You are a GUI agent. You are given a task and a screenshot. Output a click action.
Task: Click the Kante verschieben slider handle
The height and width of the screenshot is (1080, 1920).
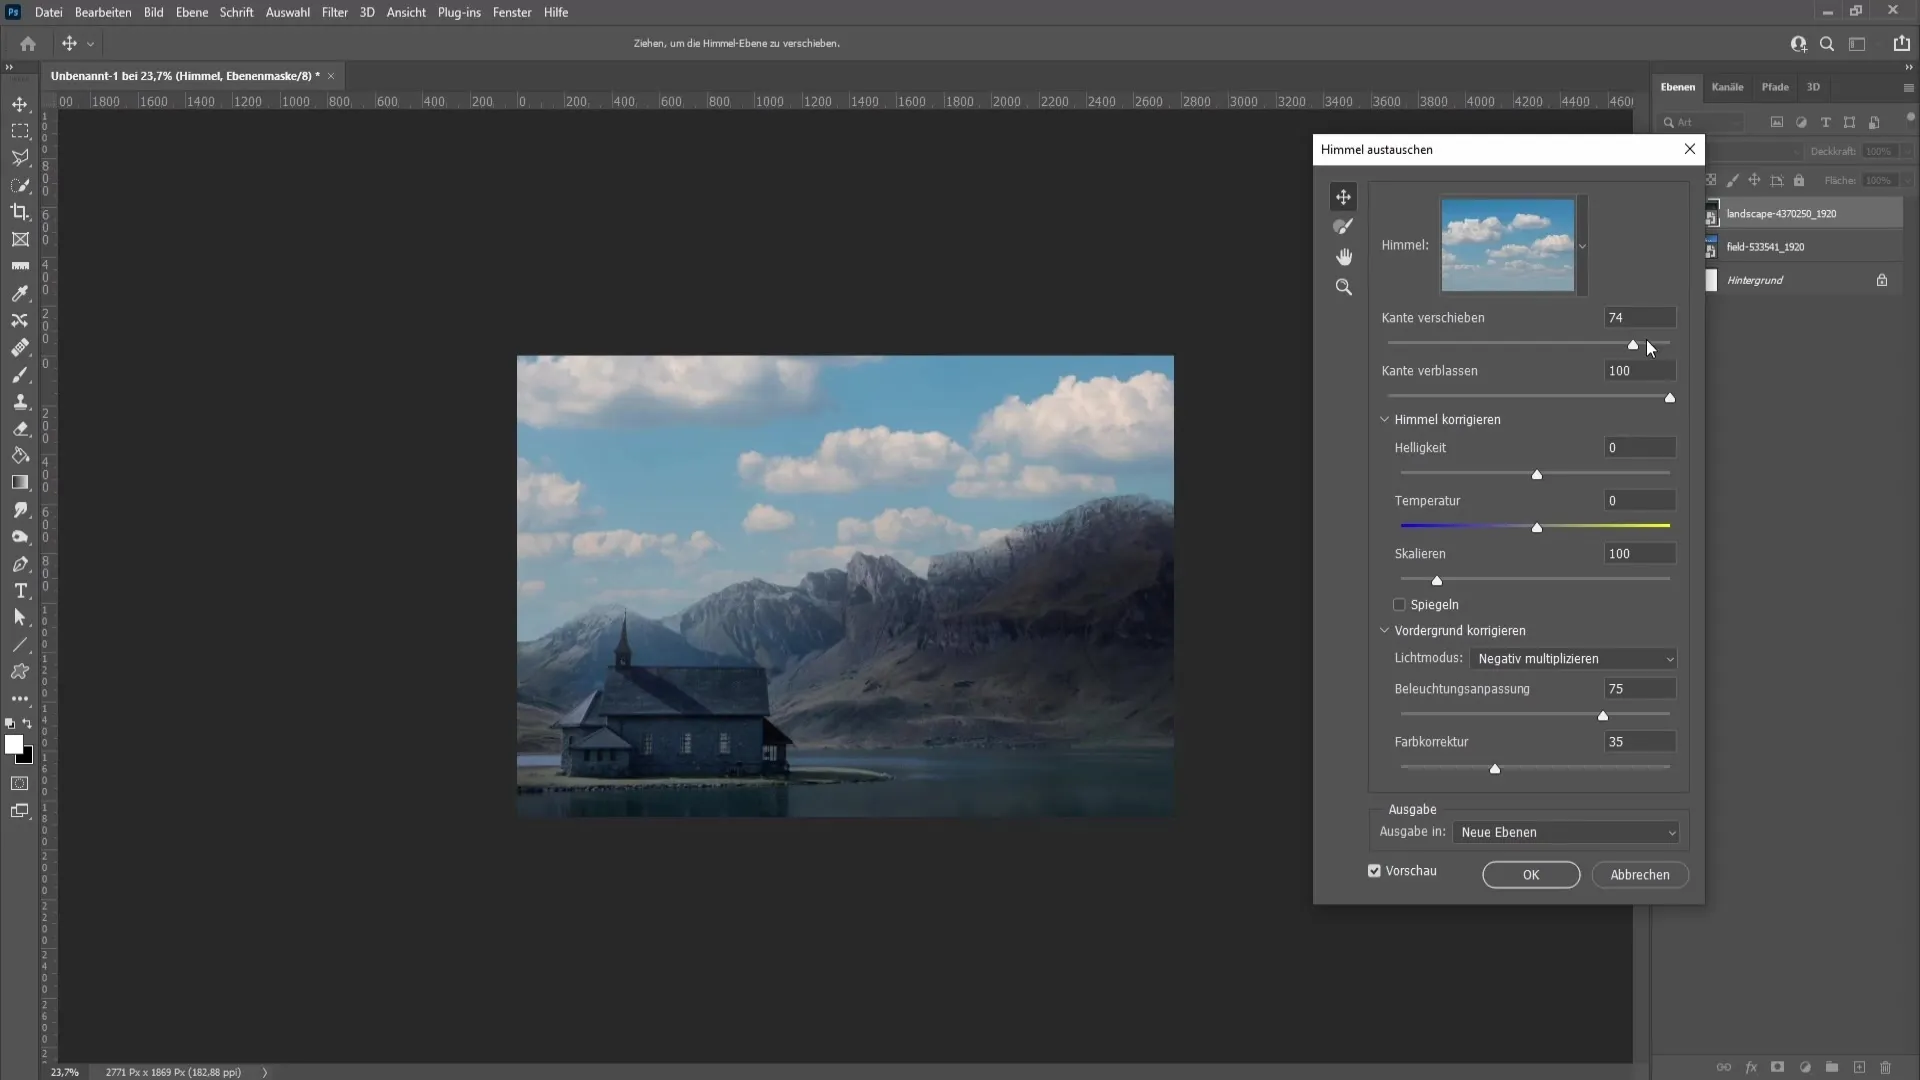pyautogui.click(x=1633, y=345)
